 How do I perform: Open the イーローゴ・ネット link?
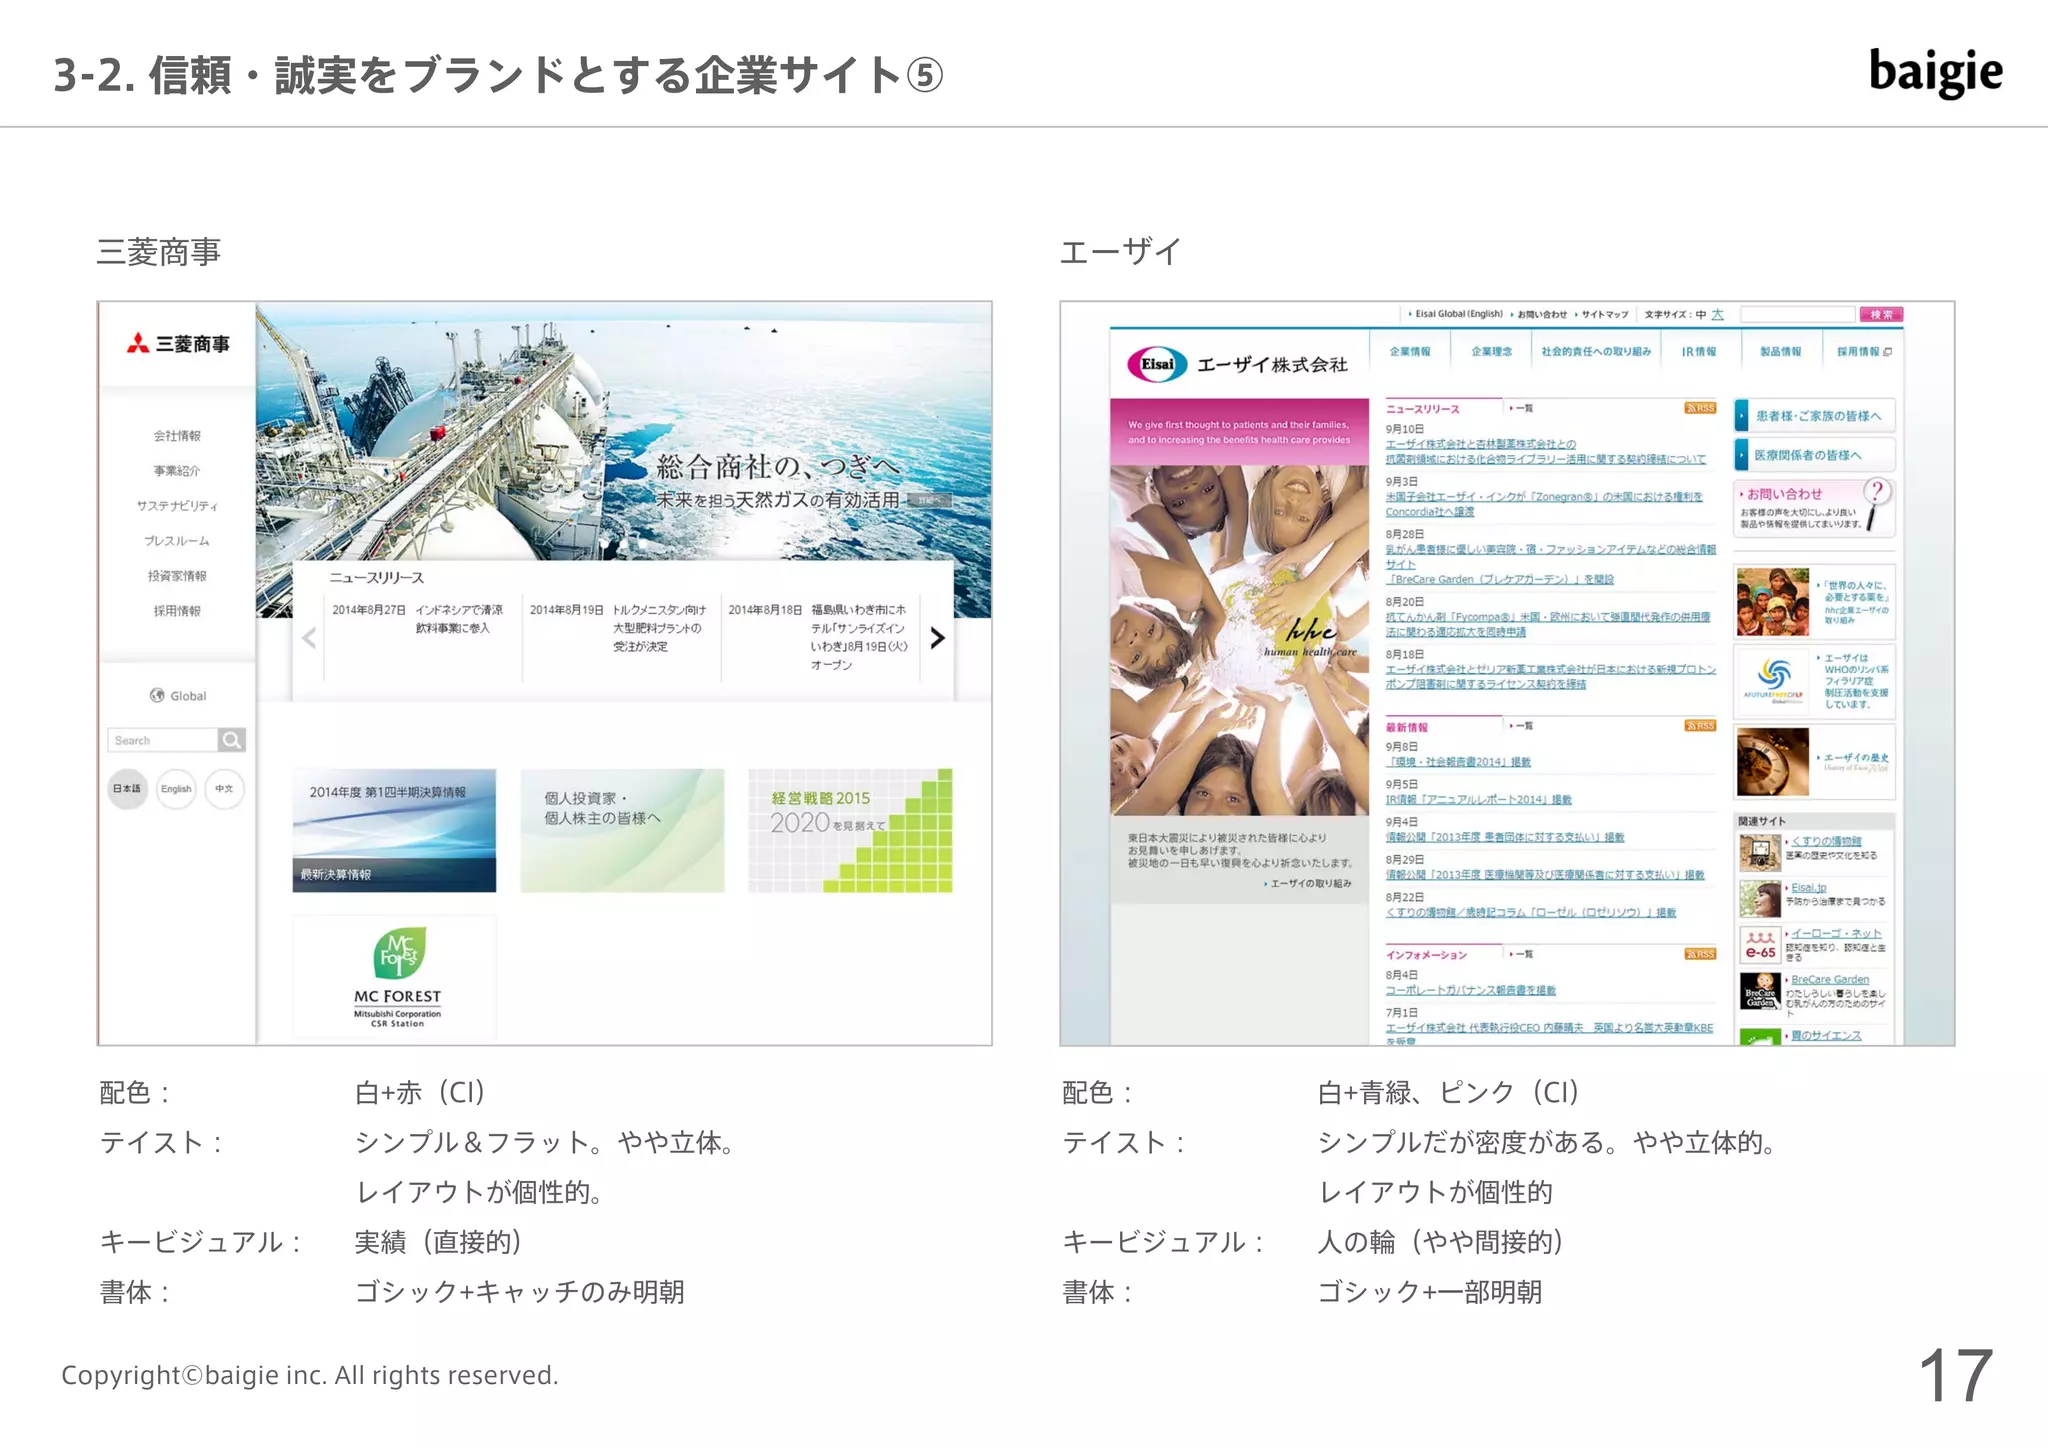(x=1836, y=933)
